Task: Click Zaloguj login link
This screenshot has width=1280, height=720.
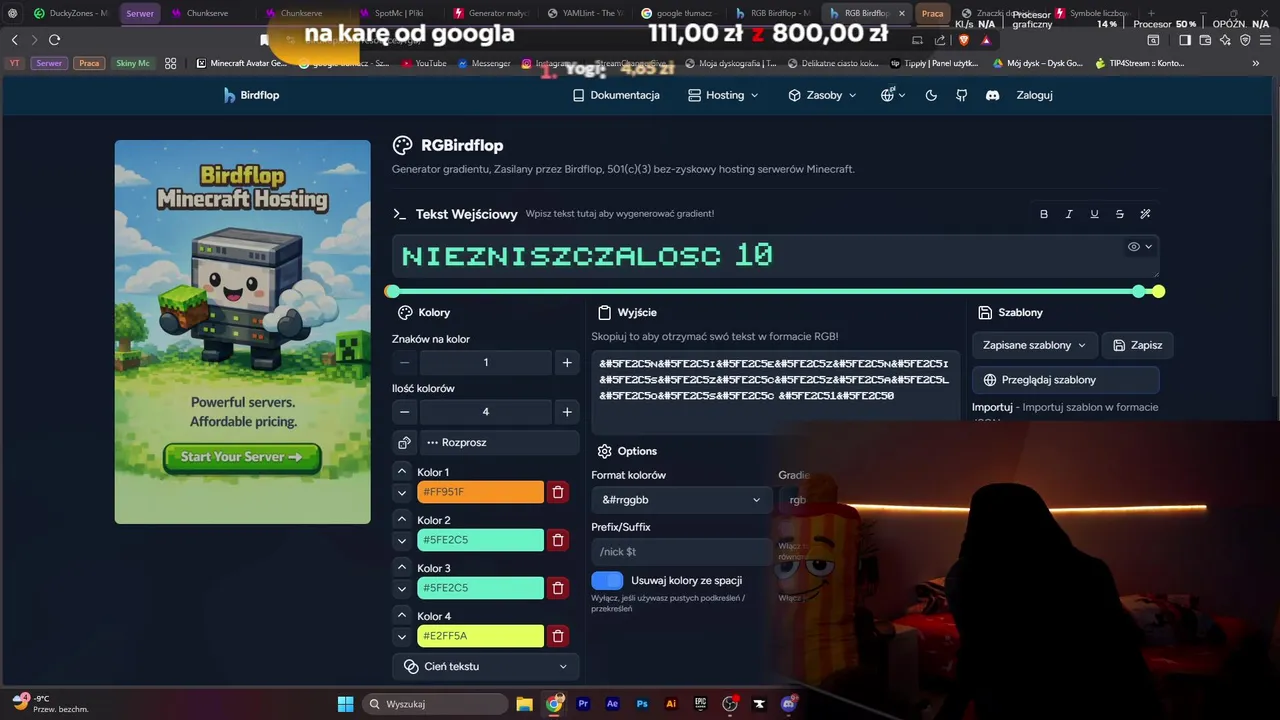Action: point(1034,95)
